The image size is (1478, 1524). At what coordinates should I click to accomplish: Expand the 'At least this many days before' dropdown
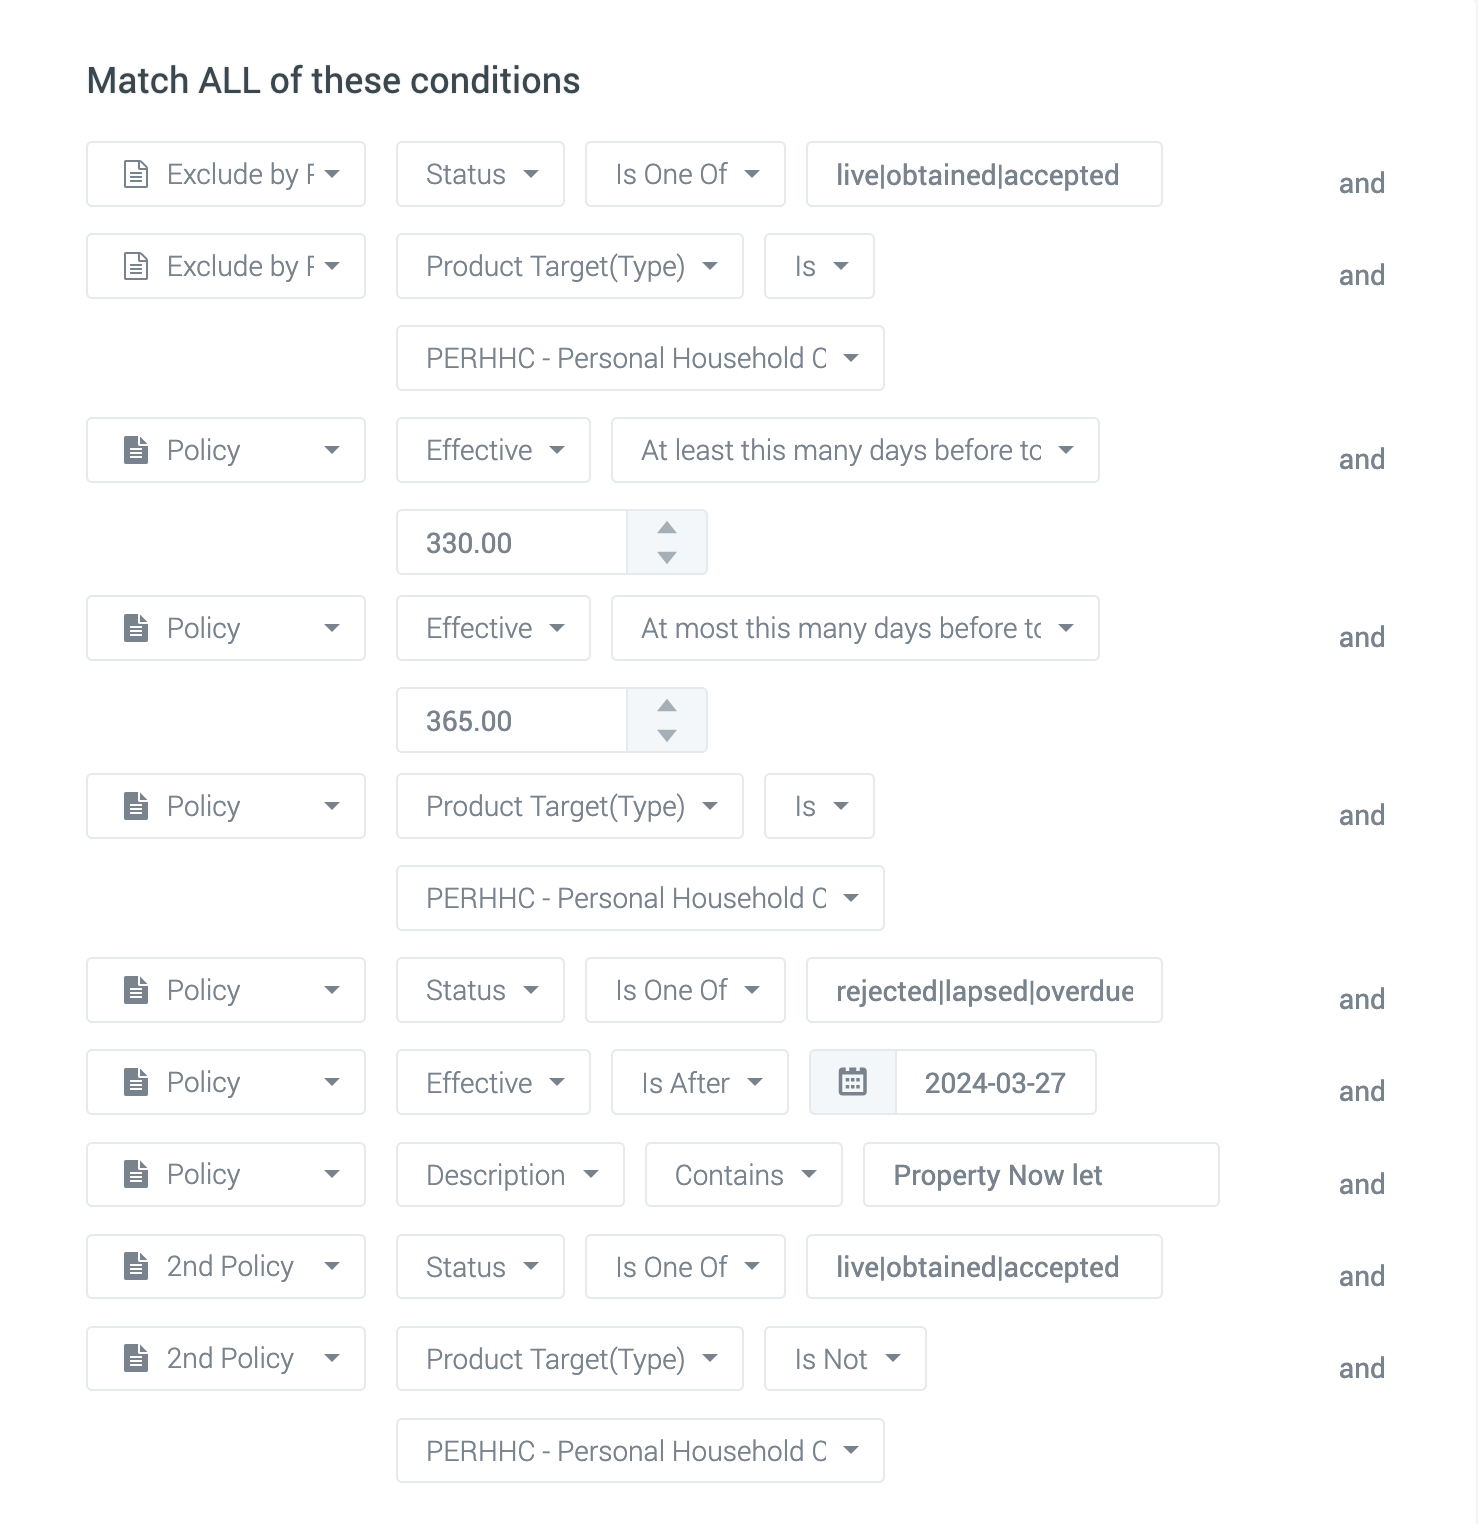855,450
